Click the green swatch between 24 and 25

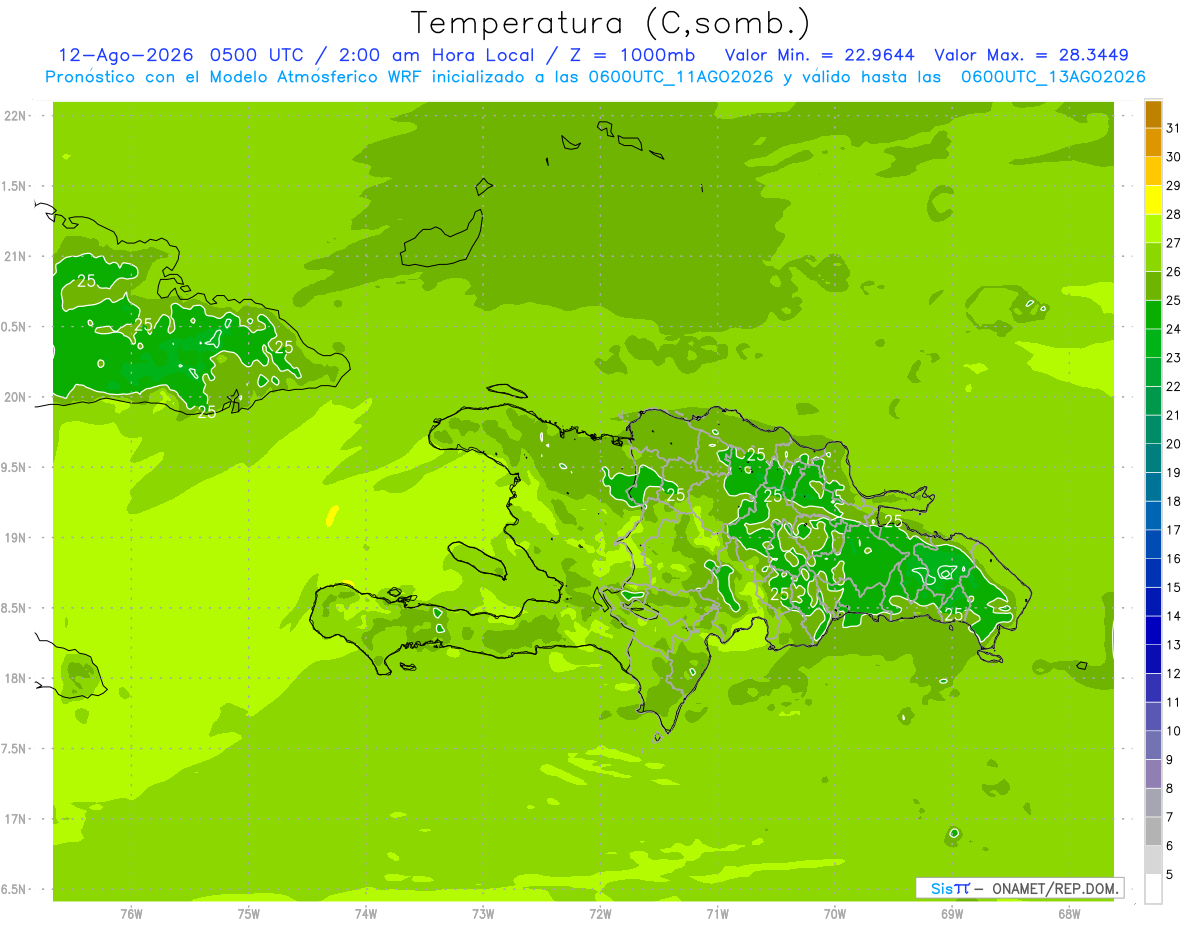click(1153, 315)
